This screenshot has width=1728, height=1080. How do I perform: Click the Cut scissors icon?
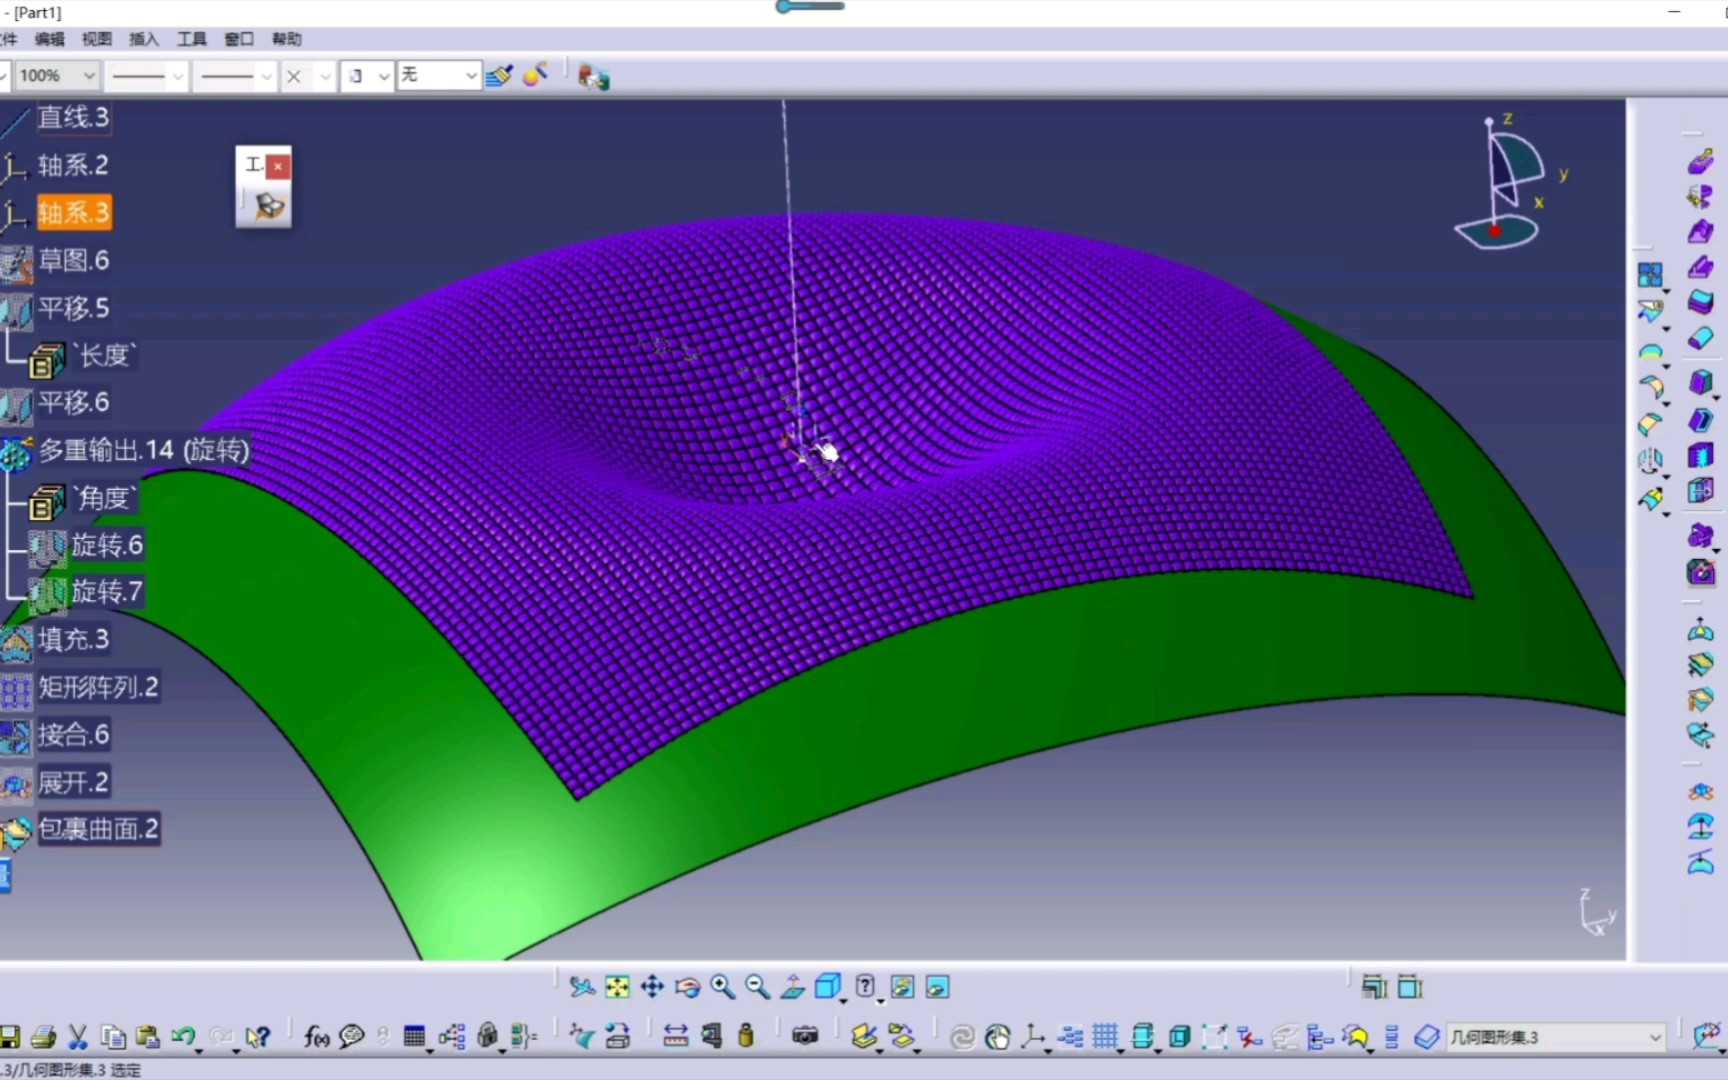point(78,1037)
